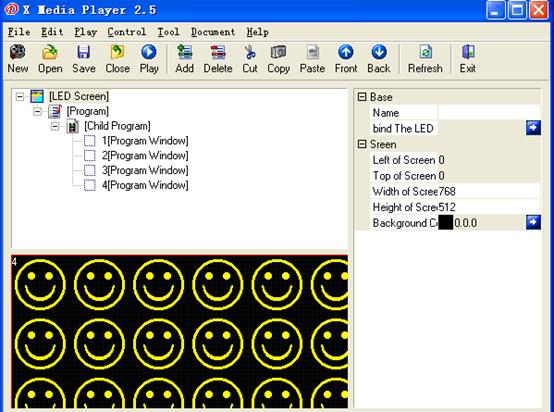Send item back with the Back arrow icon
This screenshot has width=554, height=412.
pyautogui.click(x=379, y=52)
